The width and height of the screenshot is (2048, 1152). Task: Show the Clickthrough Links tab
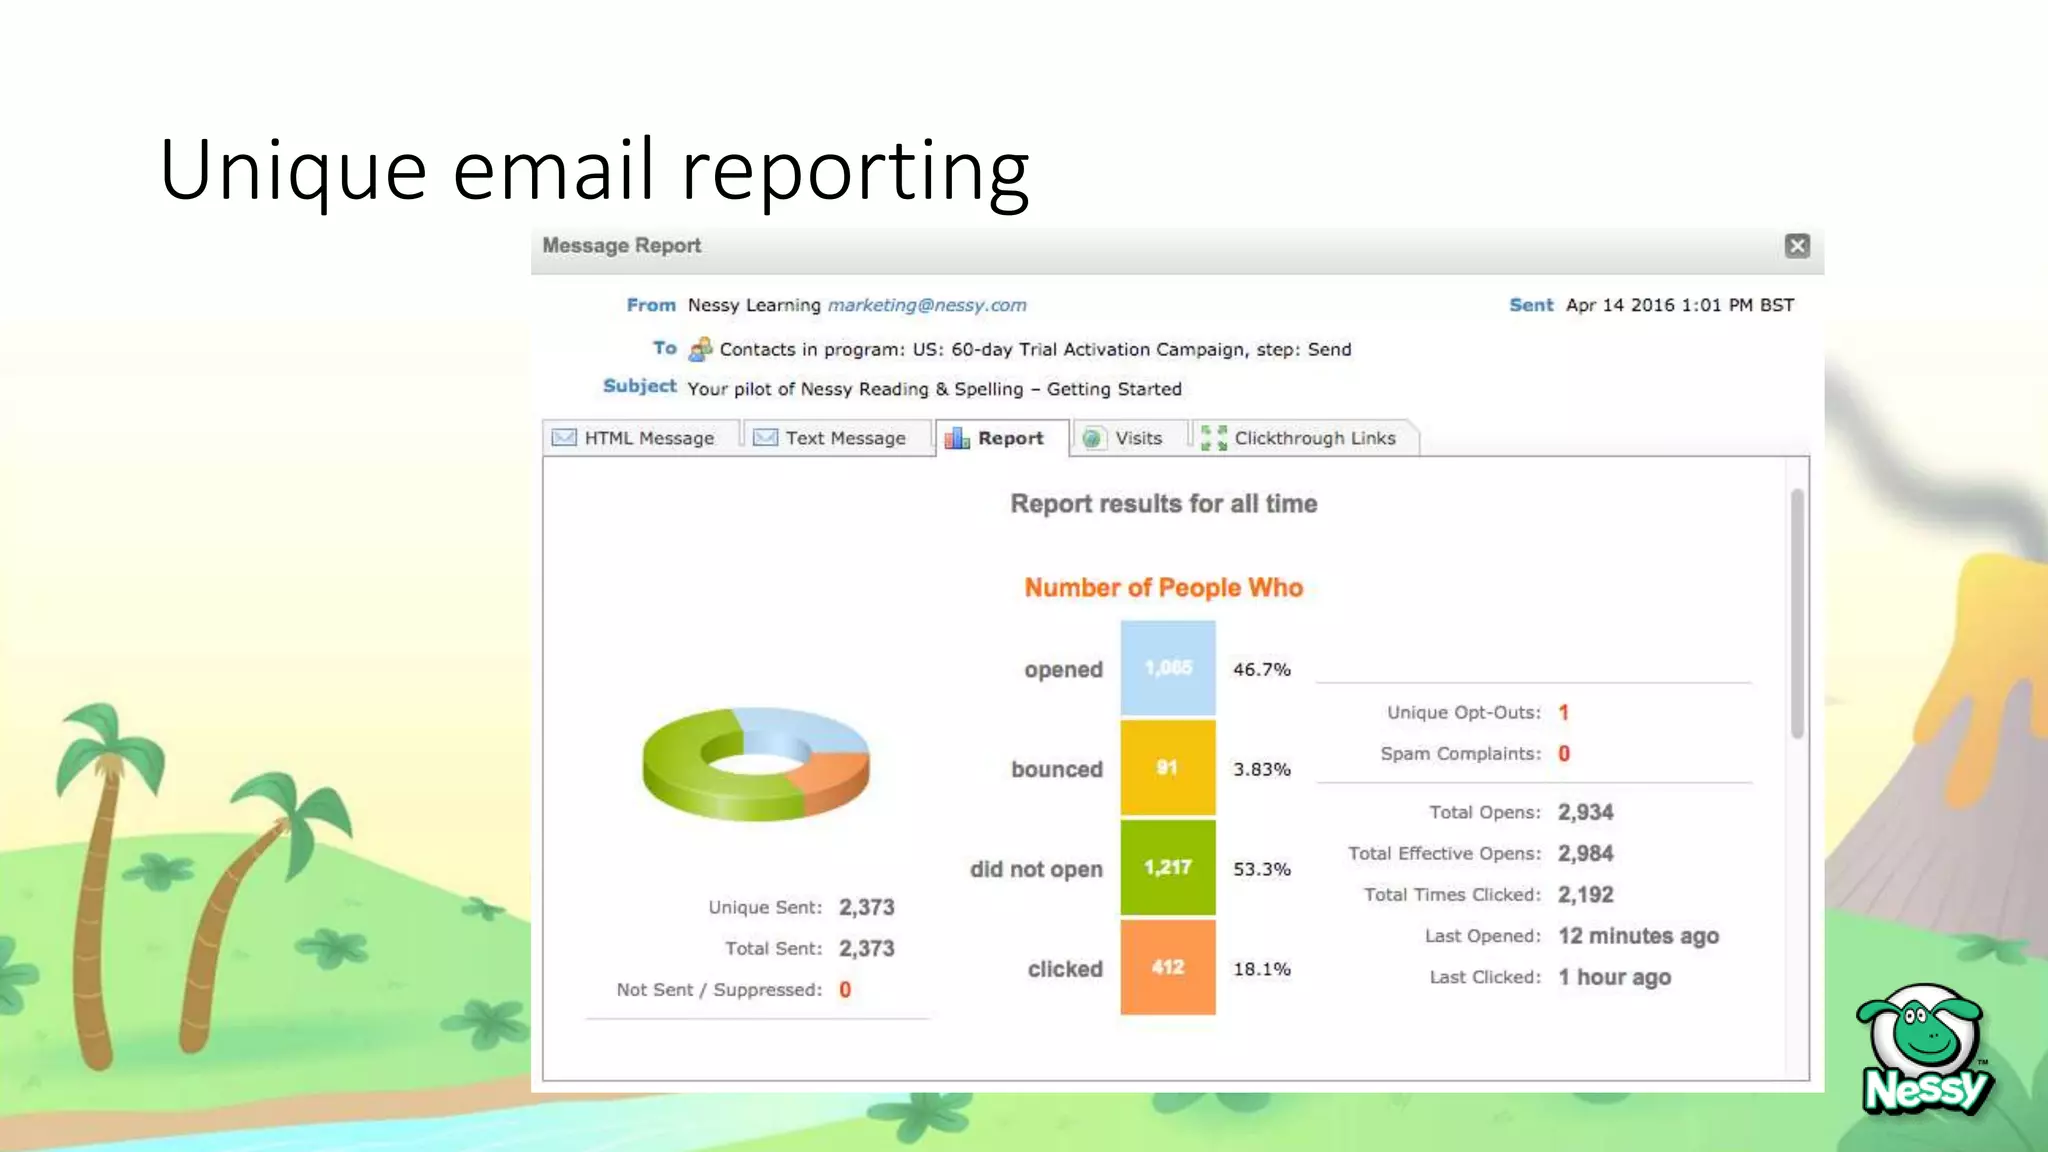coord(1306,438)
